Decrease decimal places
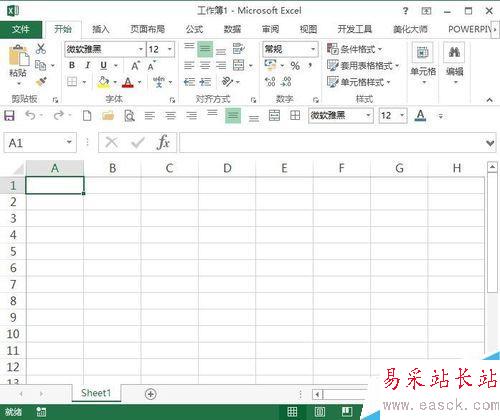Viewport: 500px width, 420px height. 286,82
